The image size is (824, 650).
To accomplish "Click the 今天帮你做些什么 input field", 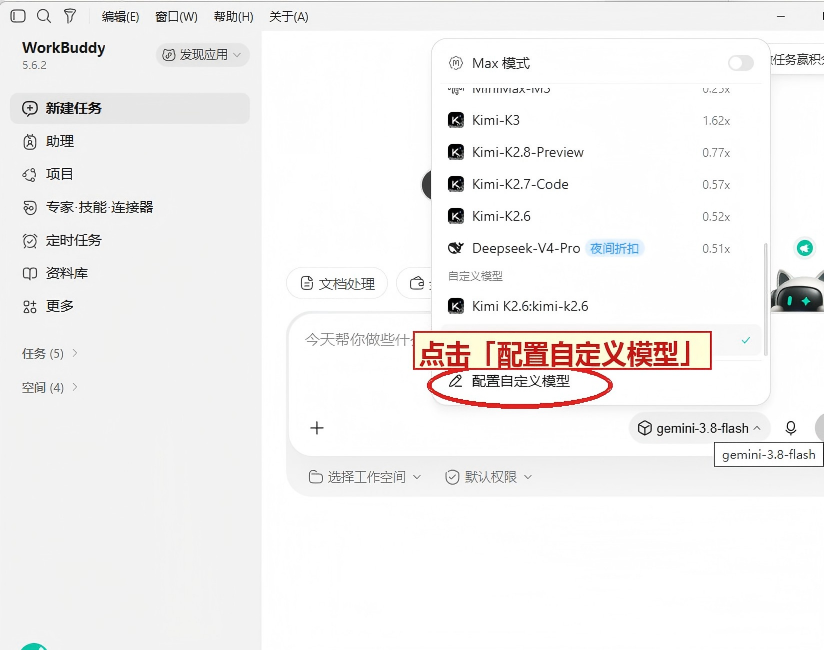I will pyautogui.click(x=360, y=340).
